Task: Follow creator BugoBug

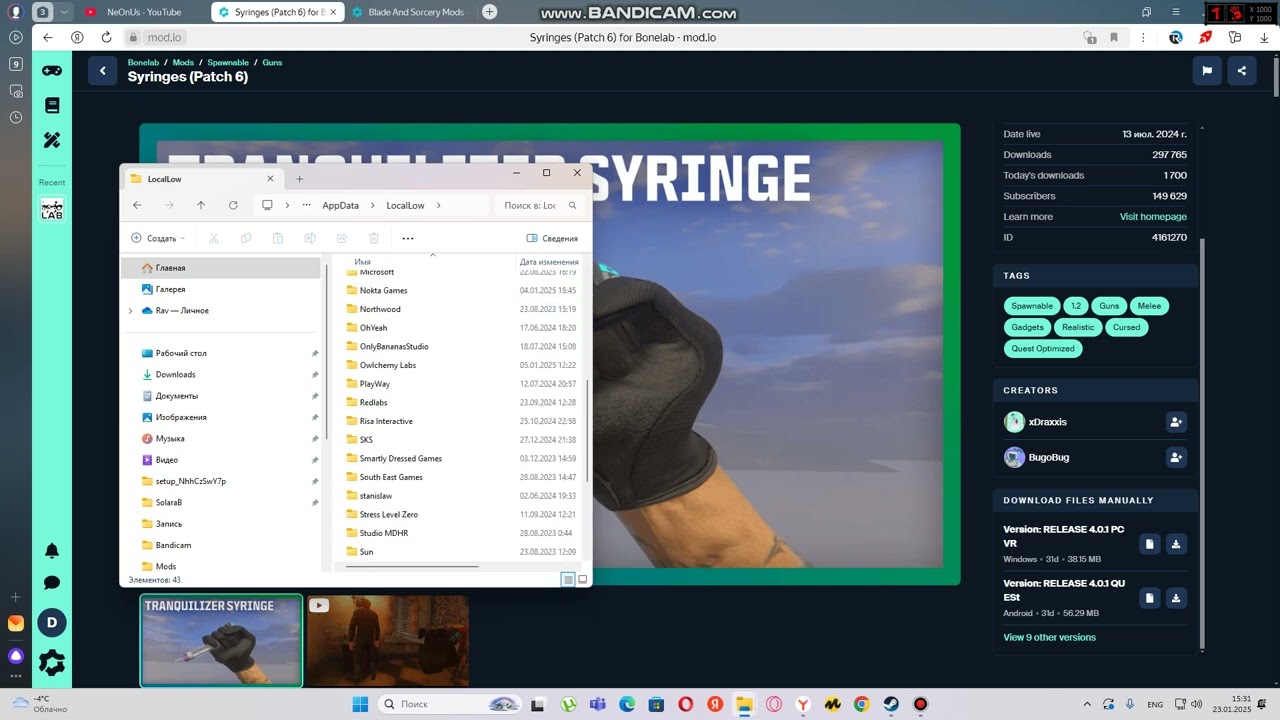Action: point(1176,457)
